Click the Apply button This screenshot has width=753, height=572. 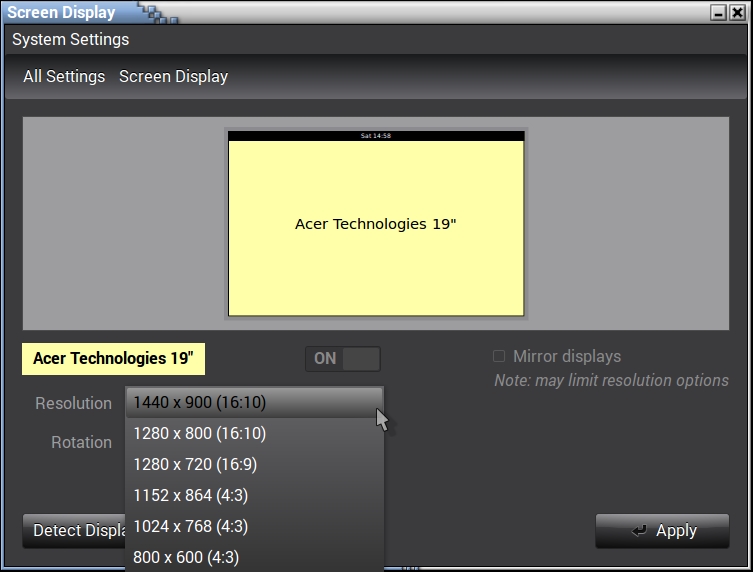coord(662,531)
